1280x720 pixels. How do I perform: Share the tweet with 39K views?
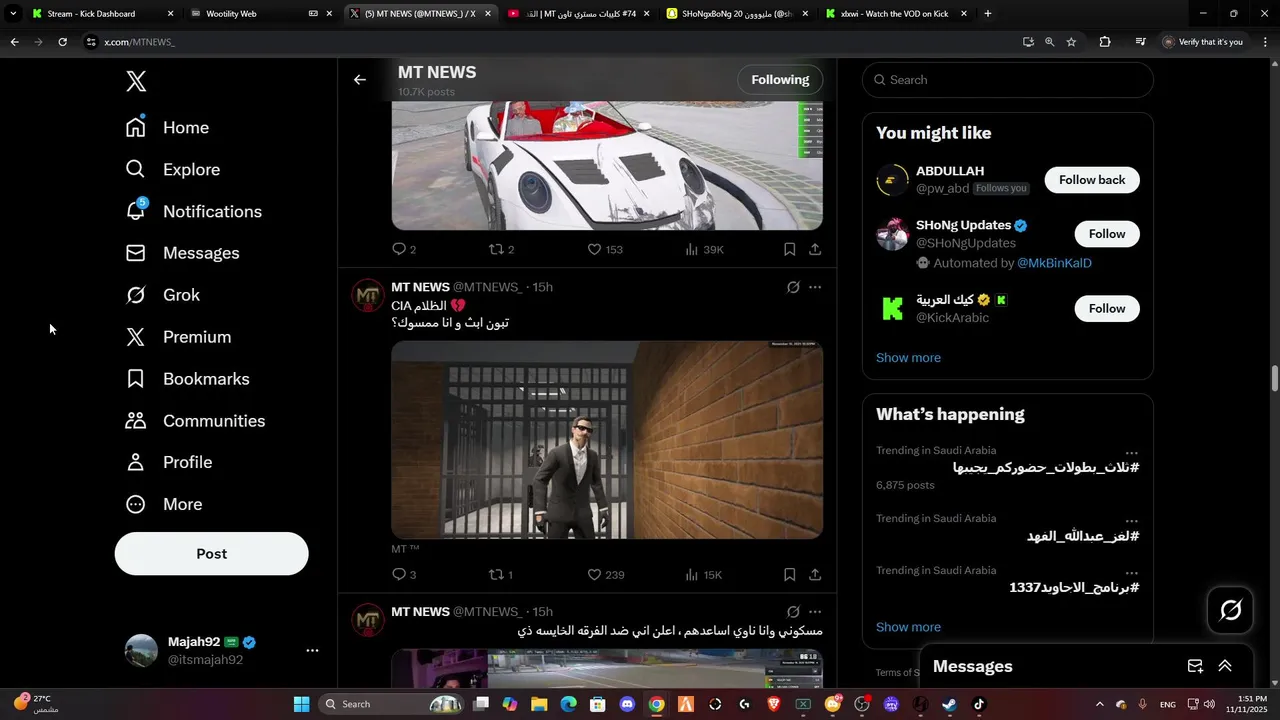[x=815, y=249]
